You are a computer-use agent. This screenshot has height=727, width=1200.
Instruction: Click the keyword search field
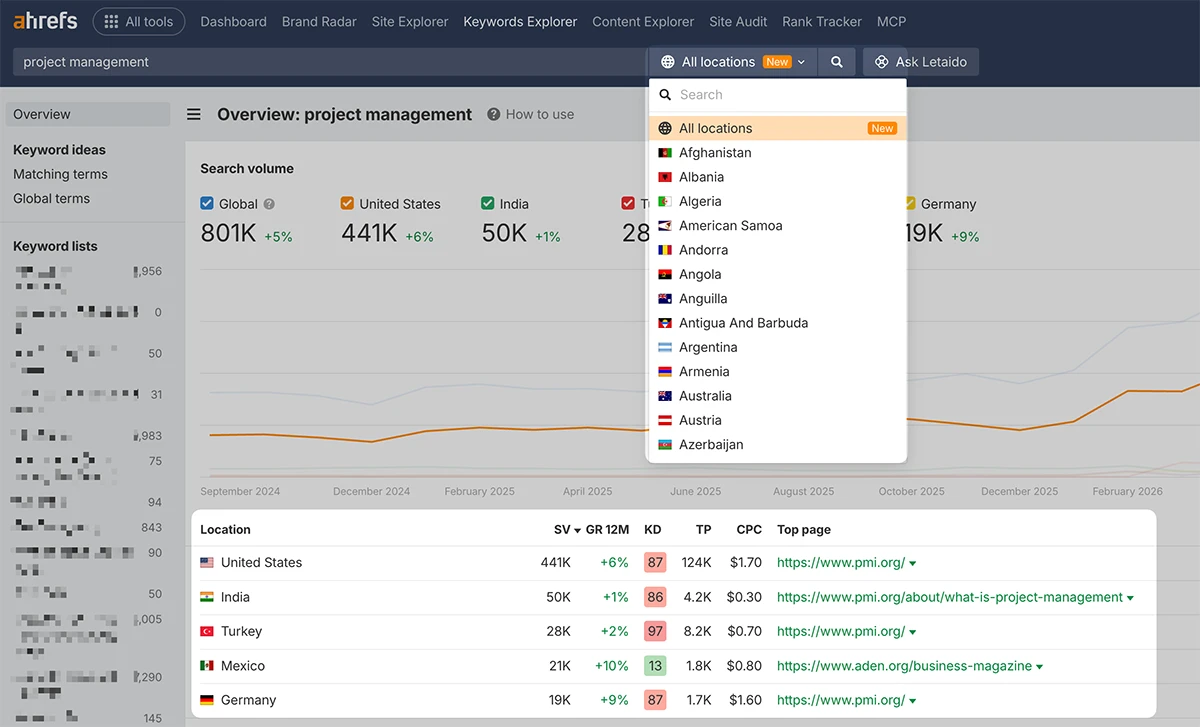330,62
